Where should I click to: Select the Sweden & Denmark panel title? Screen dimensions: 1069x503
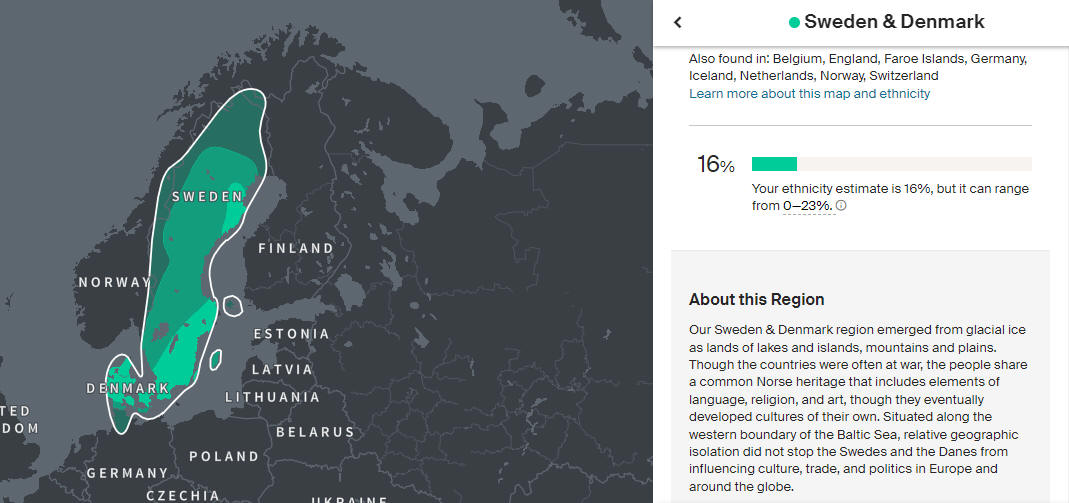point(894,22)
